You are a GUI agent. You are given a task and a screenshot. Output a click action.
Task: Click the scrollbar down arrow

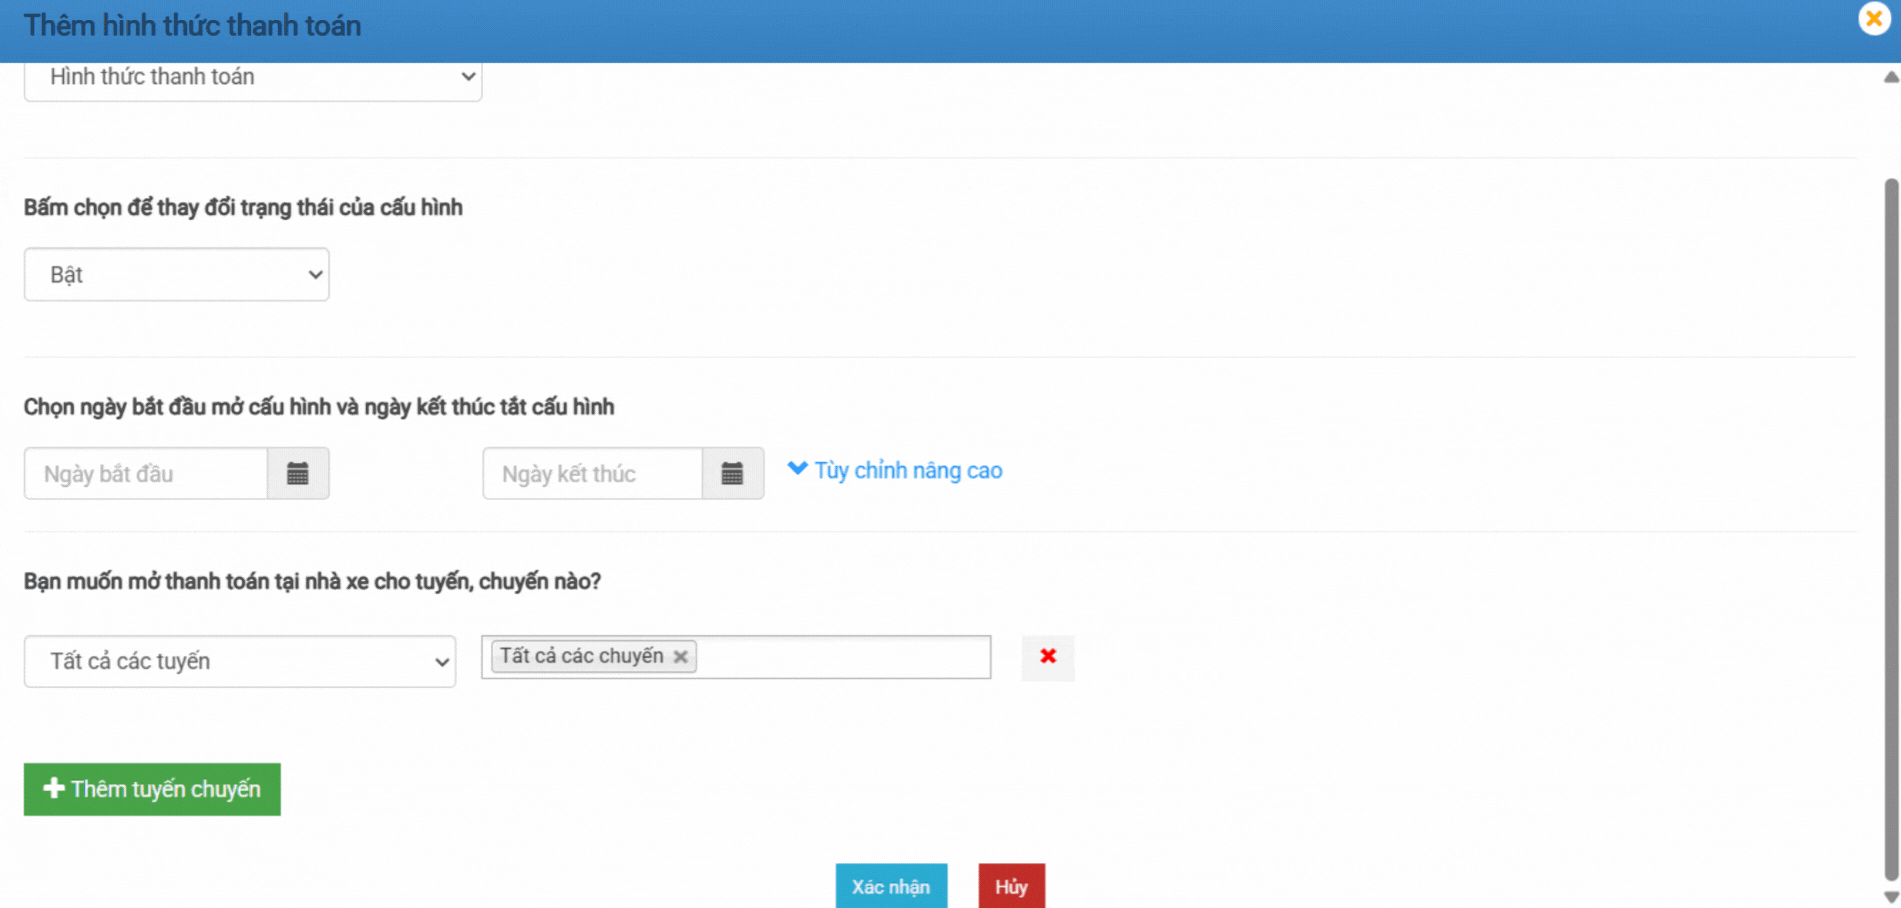(x=1890, y=897)
